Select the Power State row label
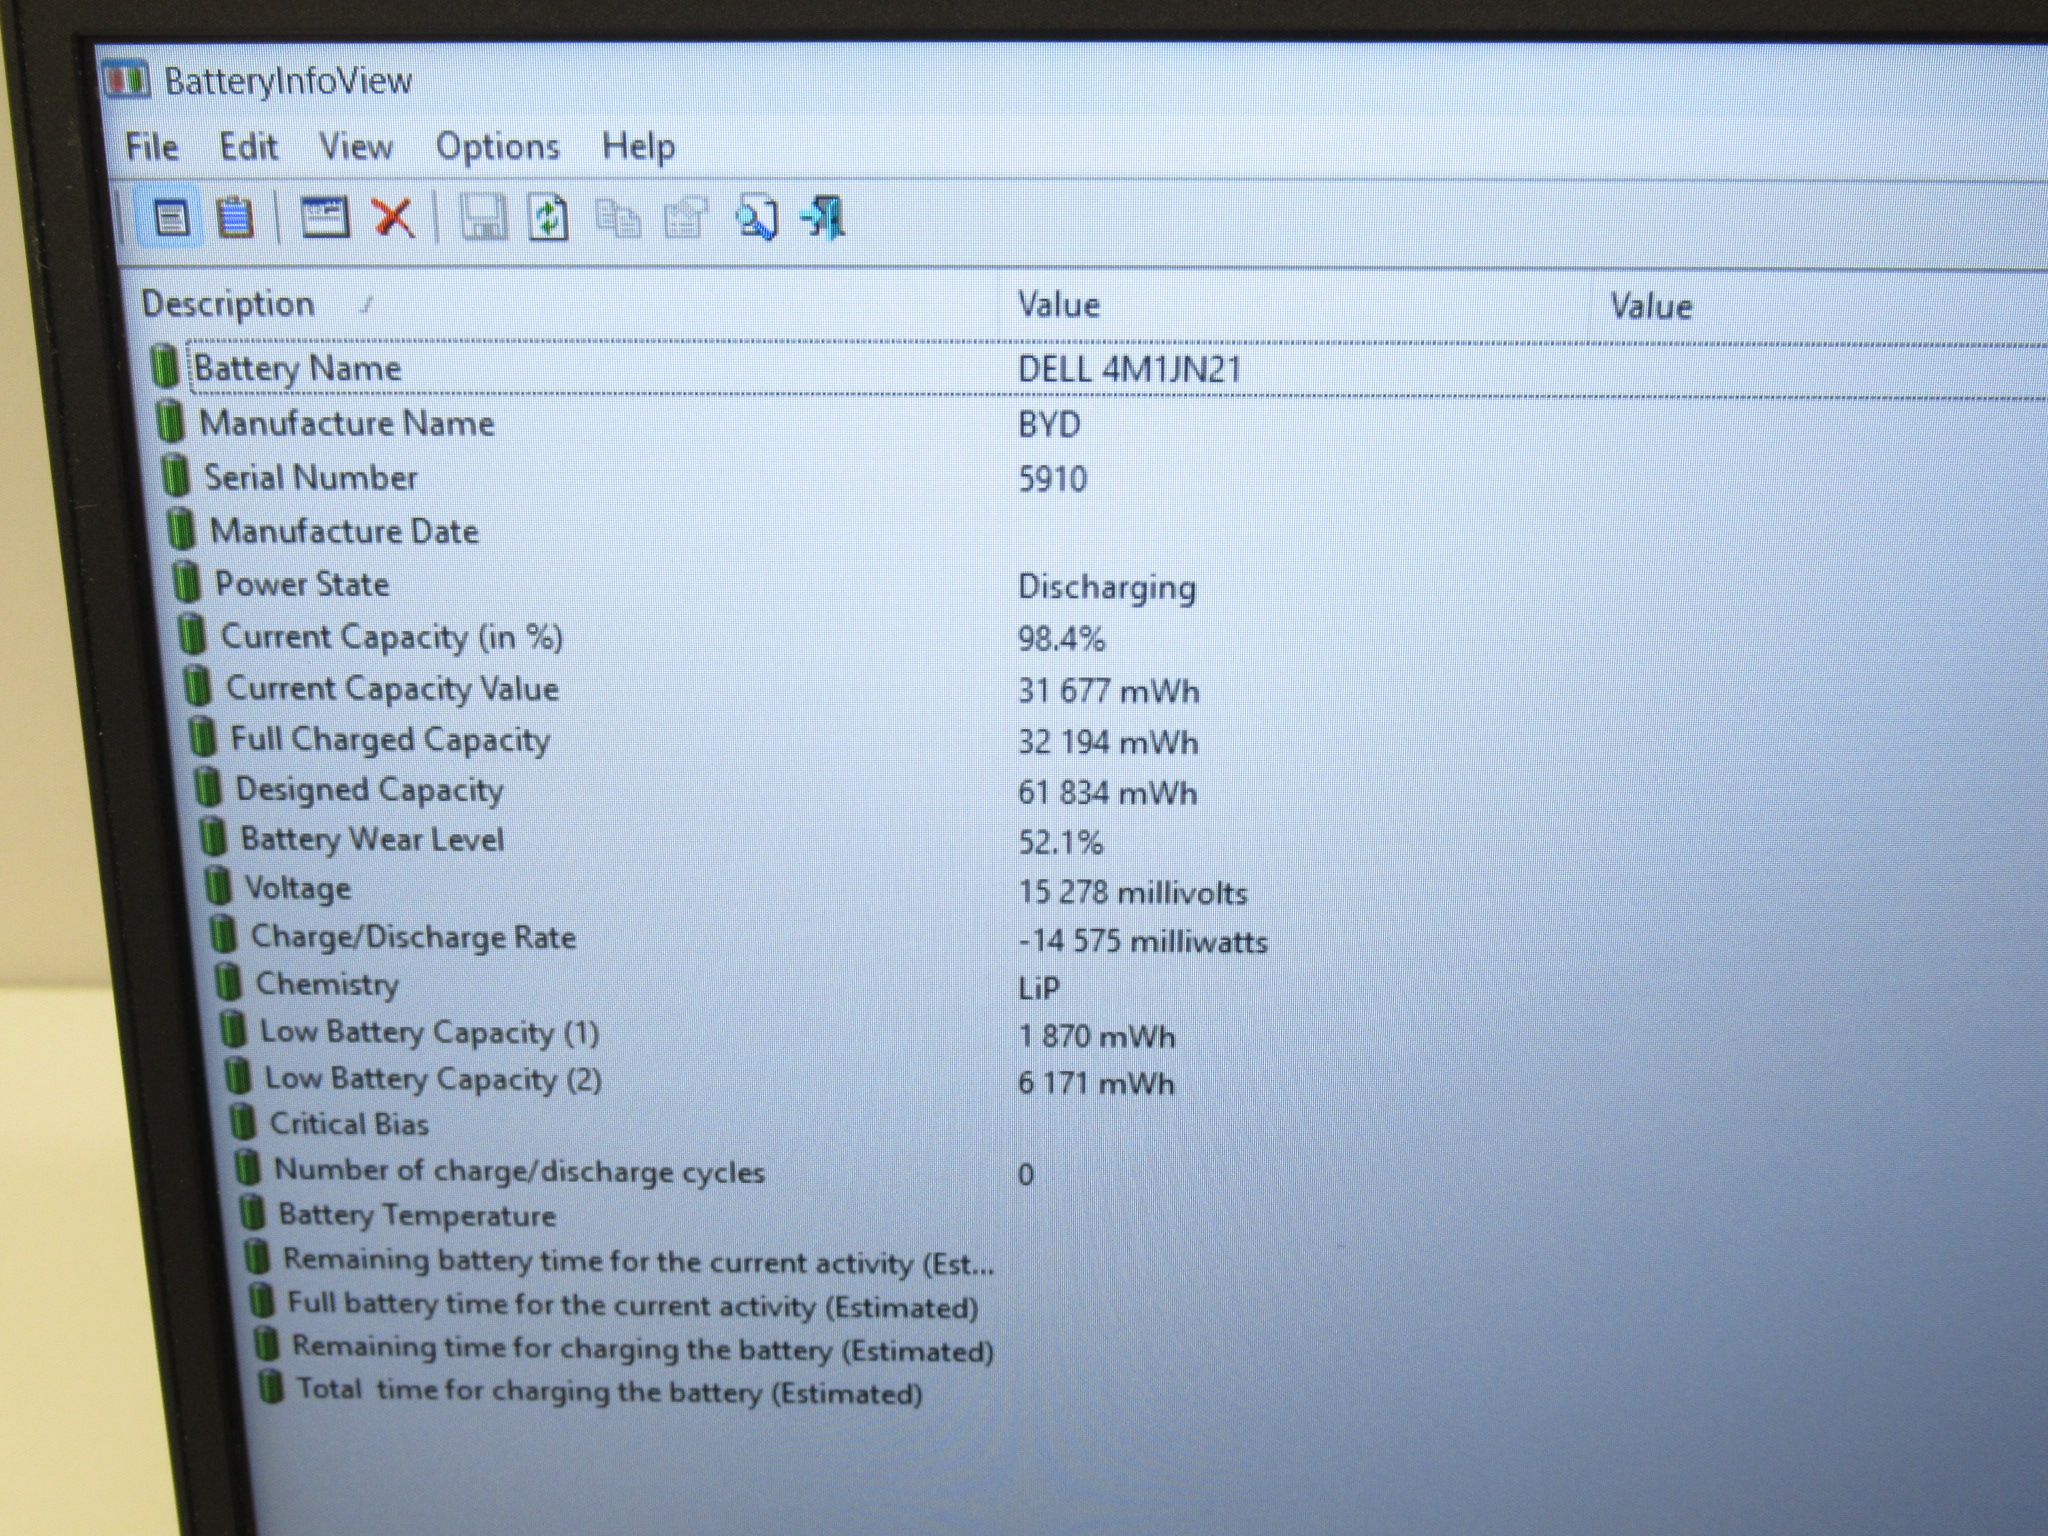The height and width of the screenshot is (1536, 2048). [302, 583]
